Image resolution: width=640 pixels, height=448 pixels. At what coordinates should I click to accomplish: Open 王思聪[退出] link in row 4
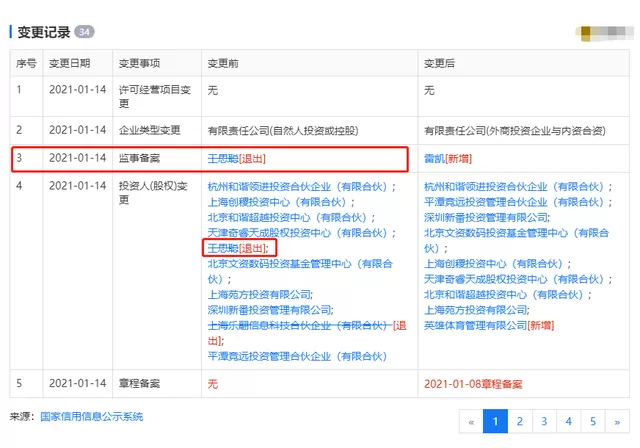[x=238, y=248]
